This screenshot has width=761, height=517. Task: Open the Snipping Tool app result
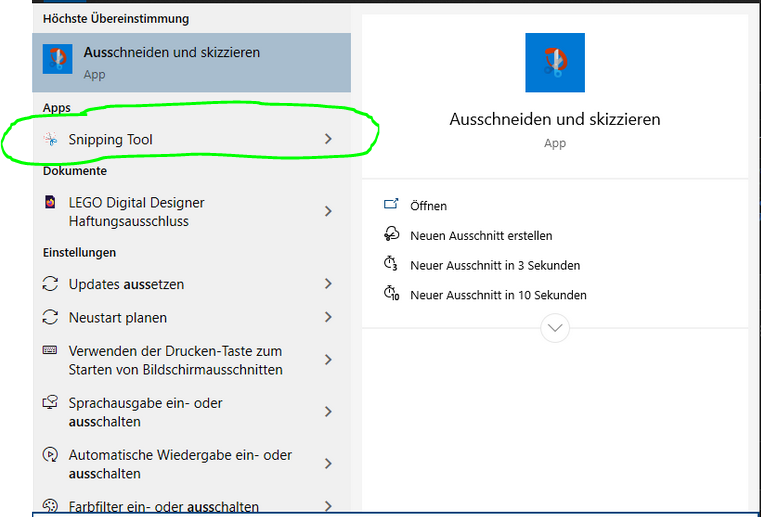coord(191,139)
